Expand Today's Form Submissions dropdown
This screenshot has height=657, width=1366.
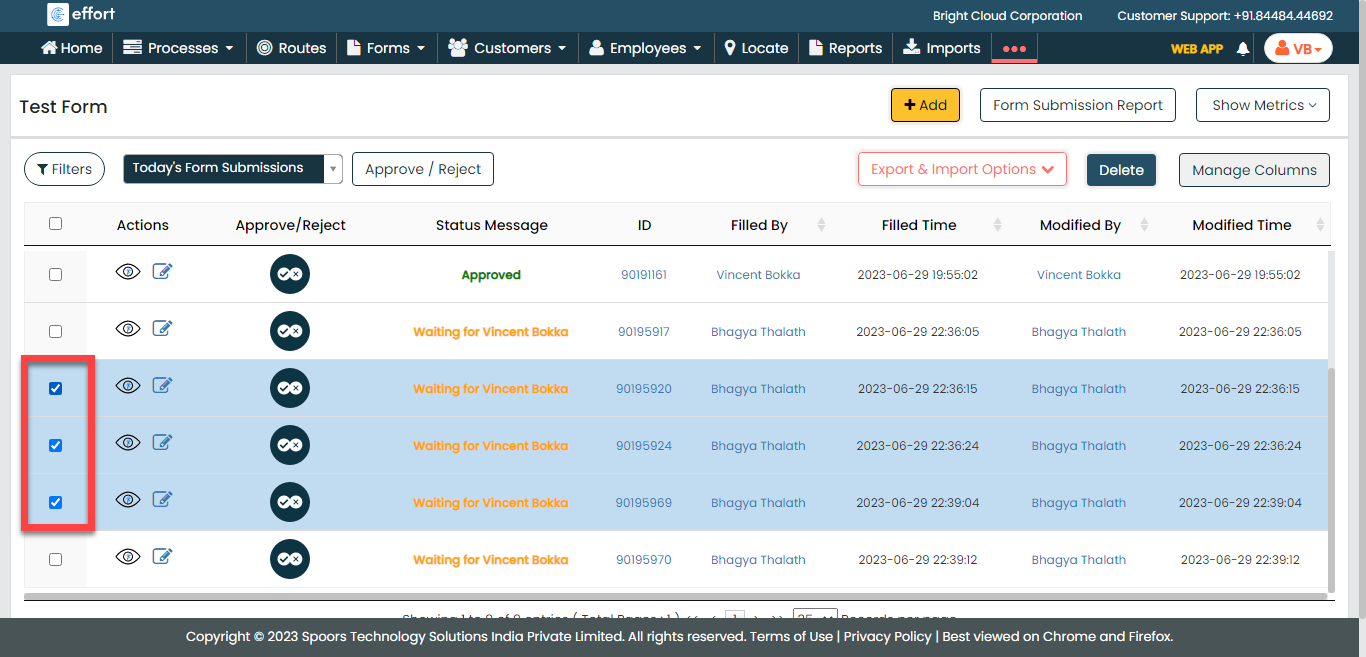tap(333, 169)
